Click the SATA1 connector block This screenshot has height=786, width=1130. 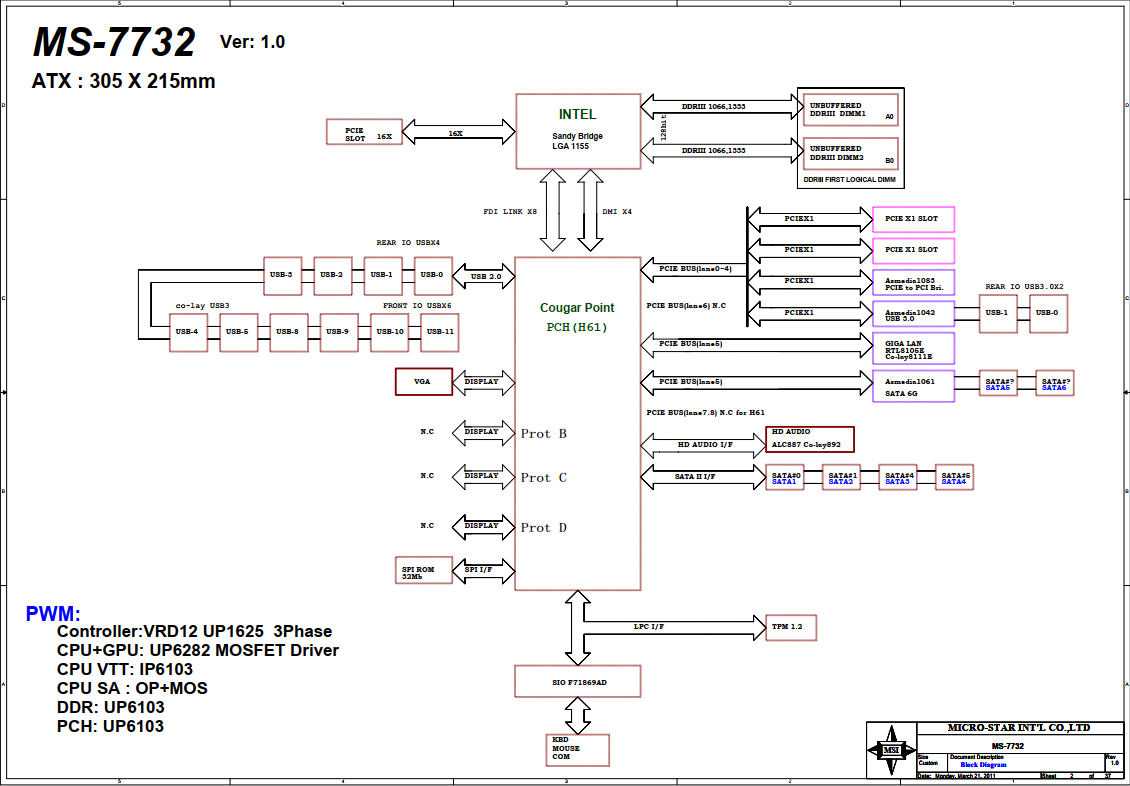point(785,477)
